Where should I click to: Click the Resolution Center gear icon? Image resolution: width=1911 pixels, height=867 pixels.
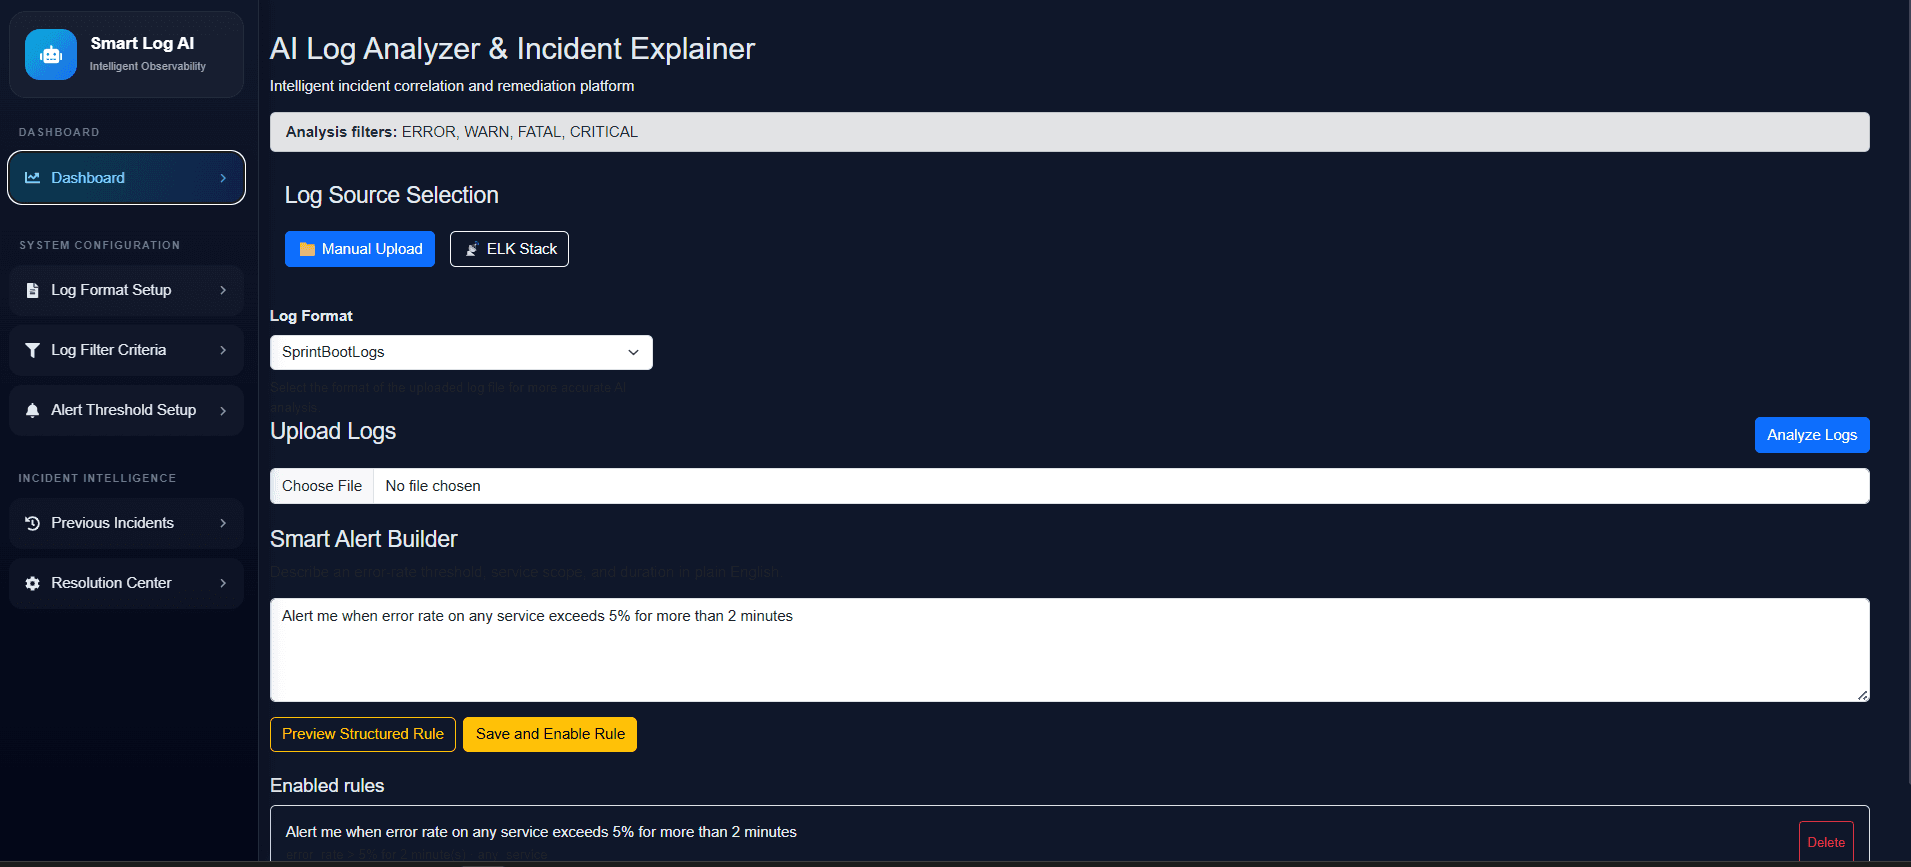33,583
